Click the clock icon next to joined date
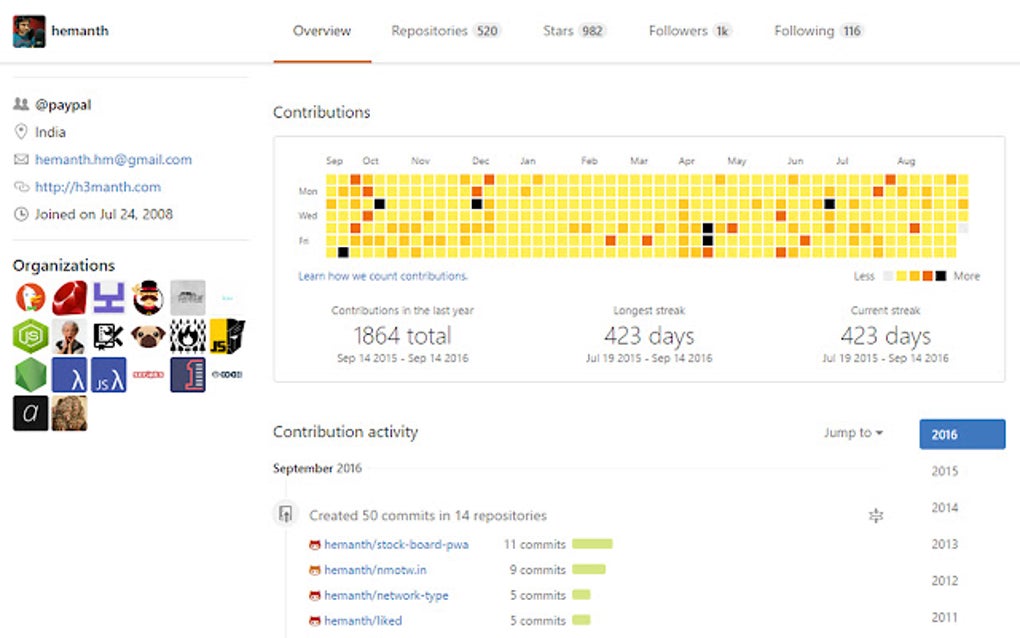 click(22, 214)
